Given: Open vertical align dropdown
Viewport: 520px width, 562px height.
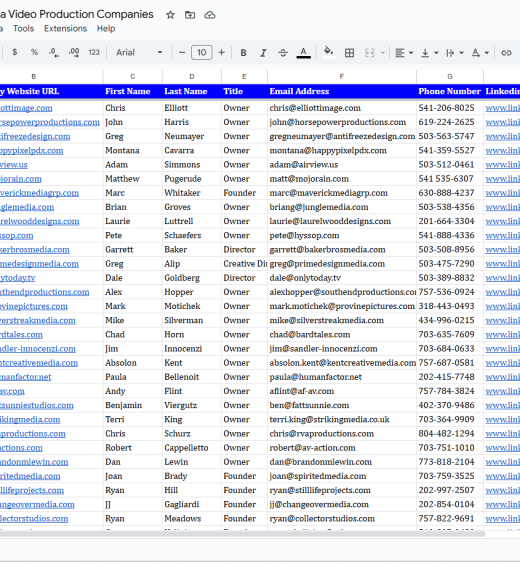Looking at the screenshot, I should pyautogui.click(x=429, y=53).
